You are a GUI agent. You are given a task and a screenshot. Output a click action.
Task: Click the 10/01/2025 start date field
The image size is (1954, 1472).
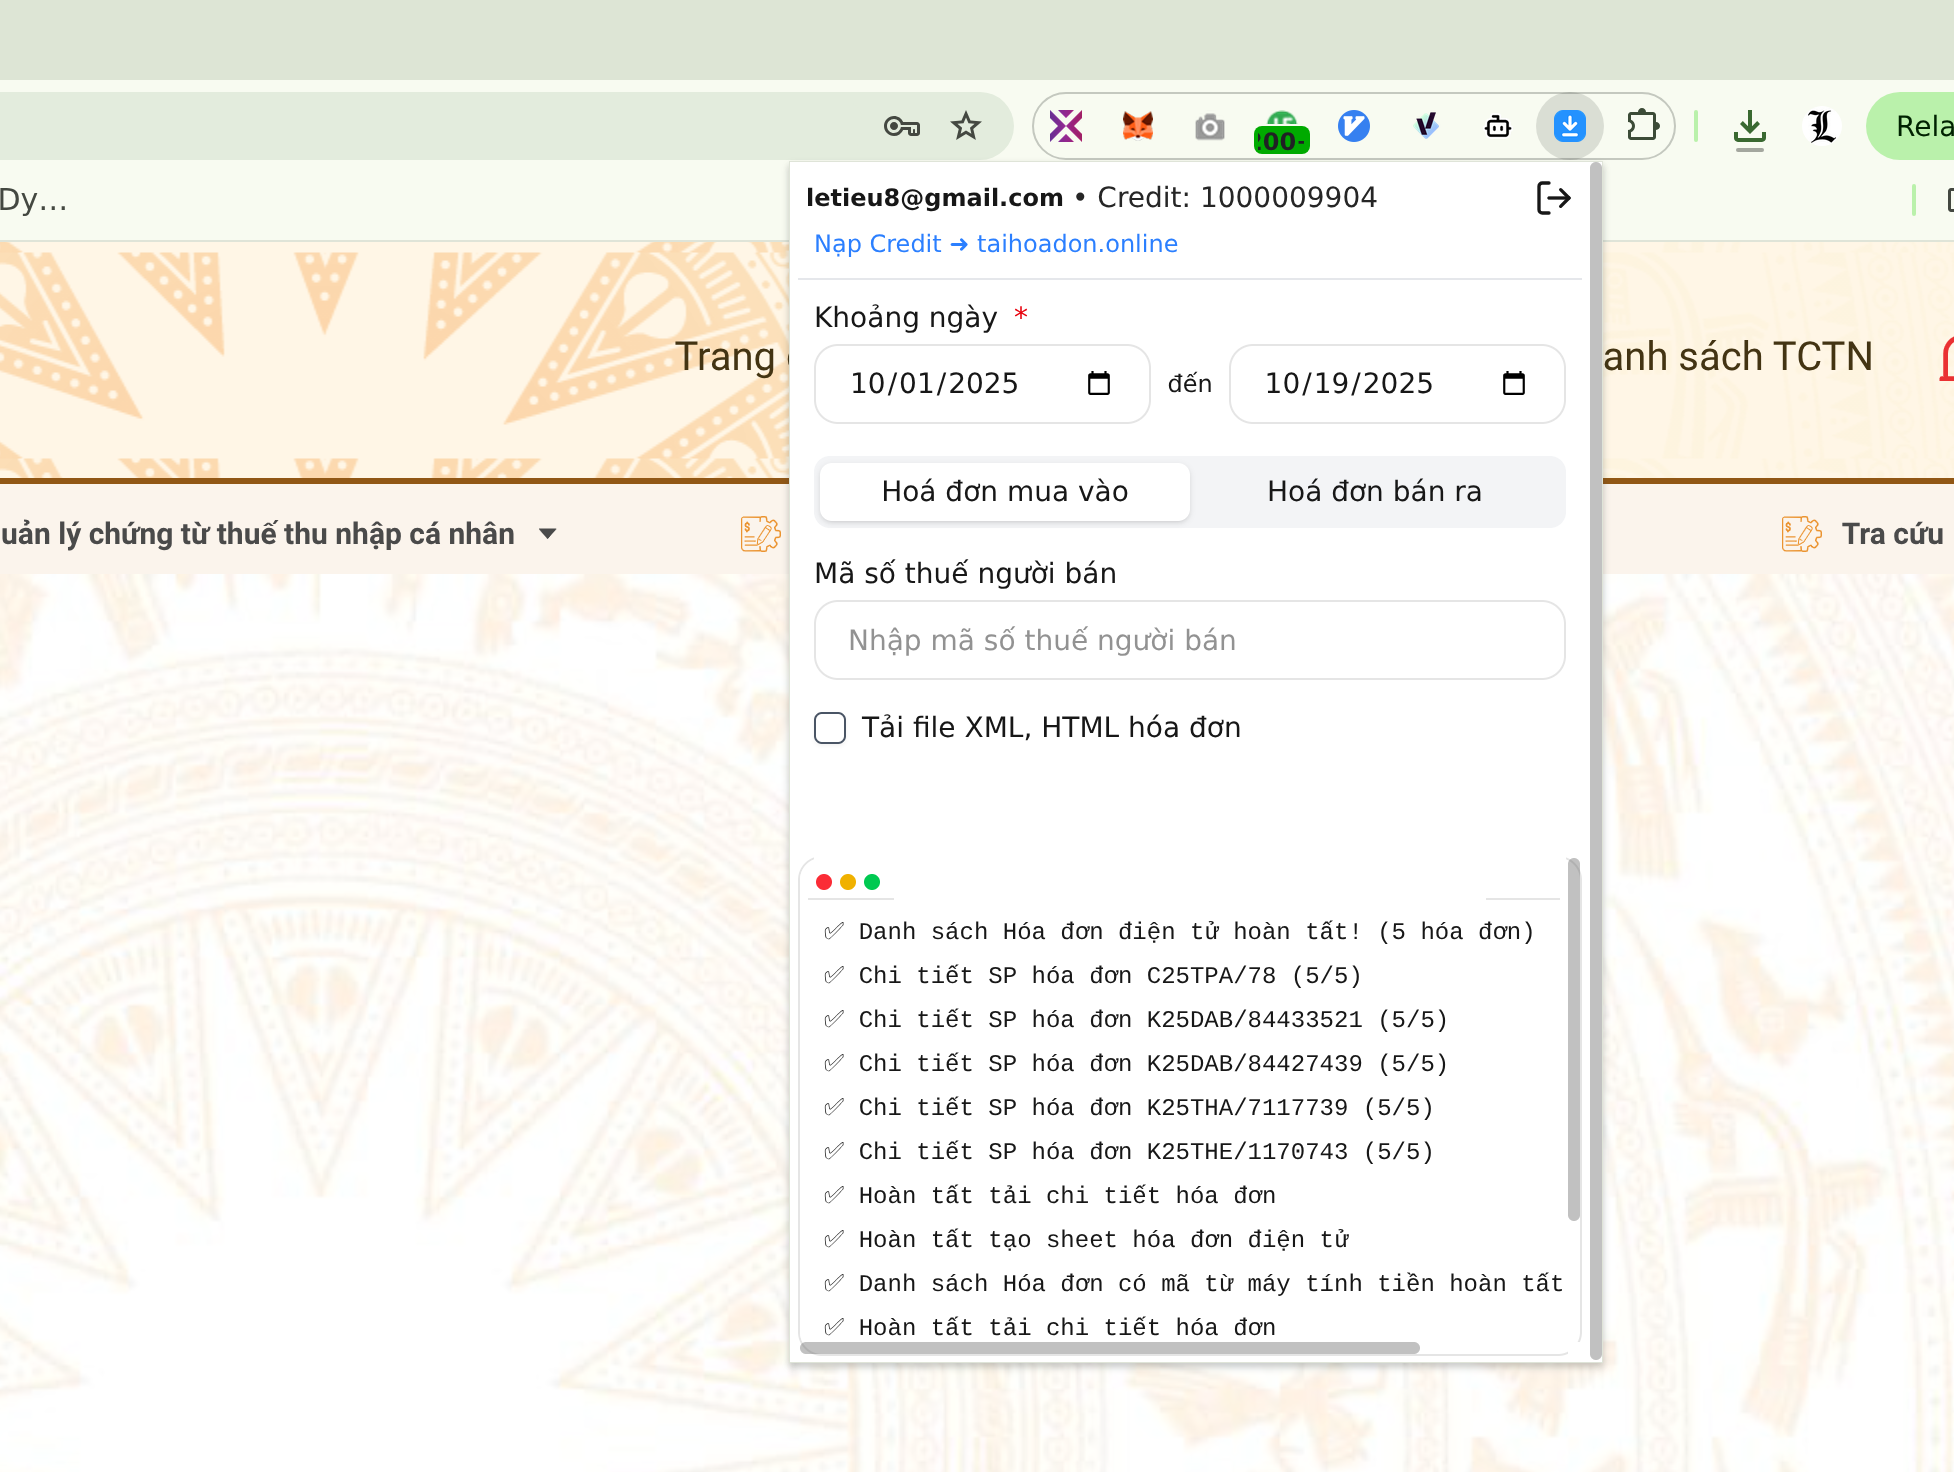[x=982, y=384]
